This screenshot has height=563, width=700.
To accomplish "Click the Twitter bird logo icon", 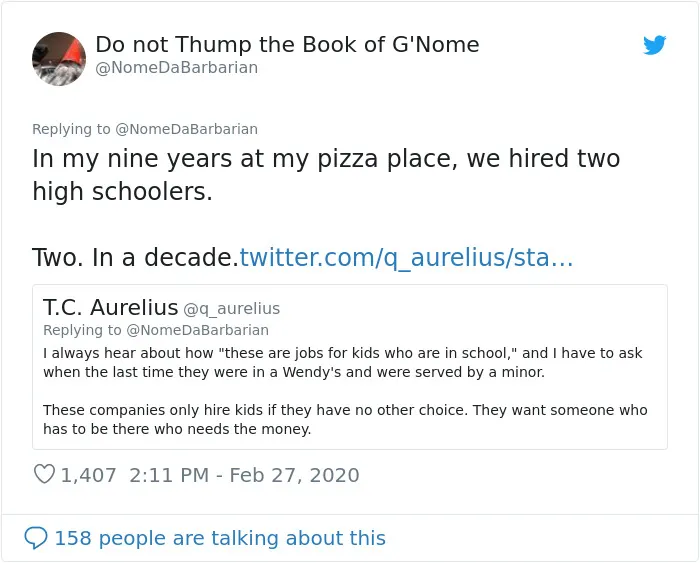I will click(x=654, y=45).
